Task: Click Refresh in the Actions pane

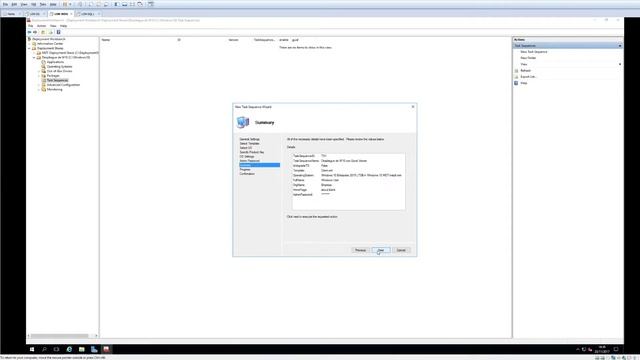Action: click(525, 71)
